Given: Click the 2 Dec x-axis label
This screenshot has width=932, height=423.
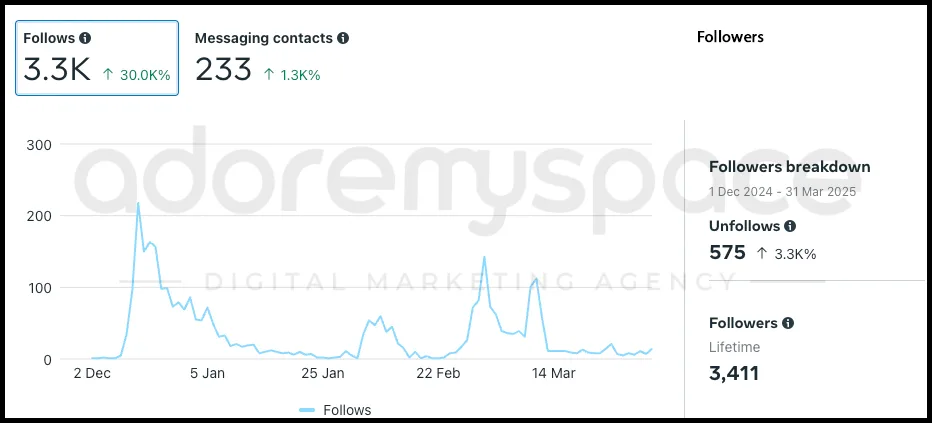Looking at the screenshot, I should 92,373.
